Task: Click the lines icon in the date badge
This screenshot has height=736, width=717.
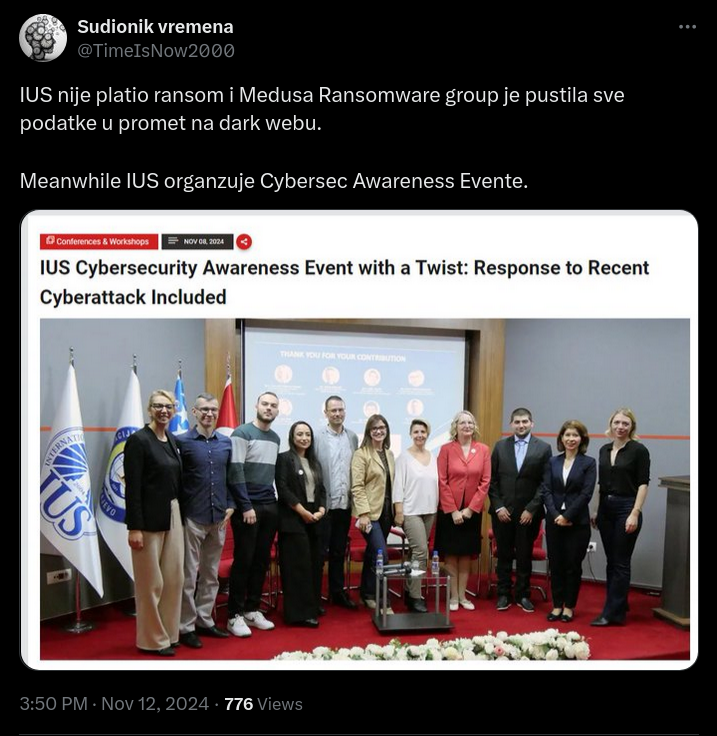Action: (x=173, y=241)
